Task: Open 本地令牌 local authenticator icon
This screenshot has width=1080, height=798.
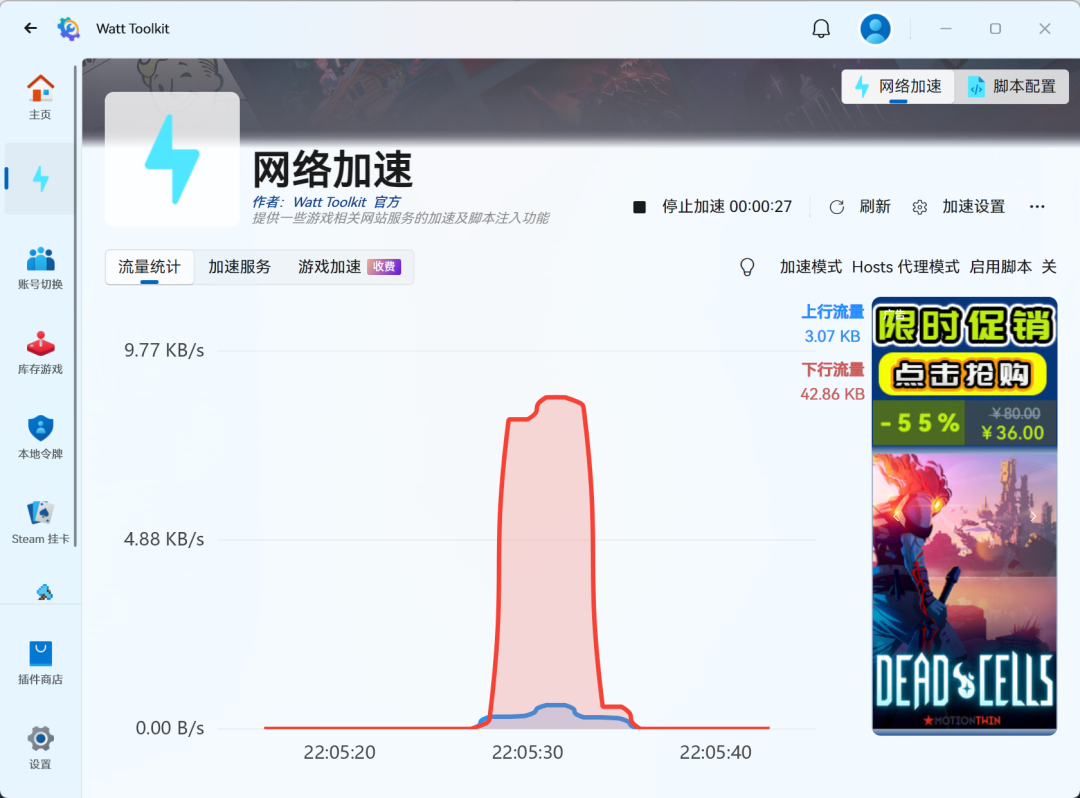Action: click(40, 438)
